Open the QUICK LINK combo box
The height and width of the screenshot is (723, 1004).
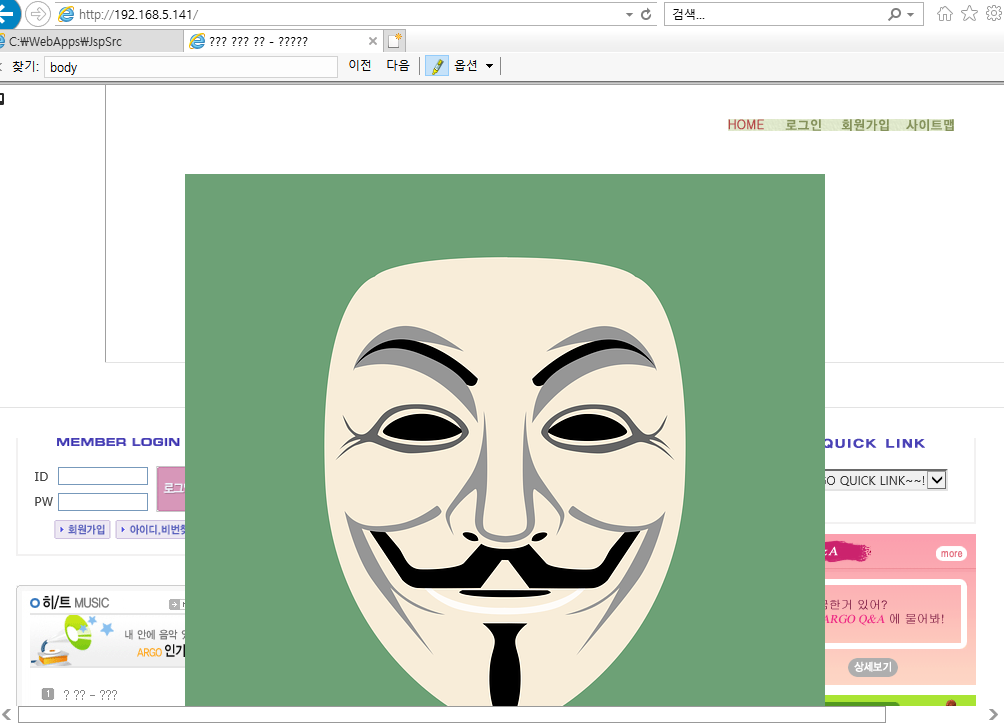coord(884,480)
